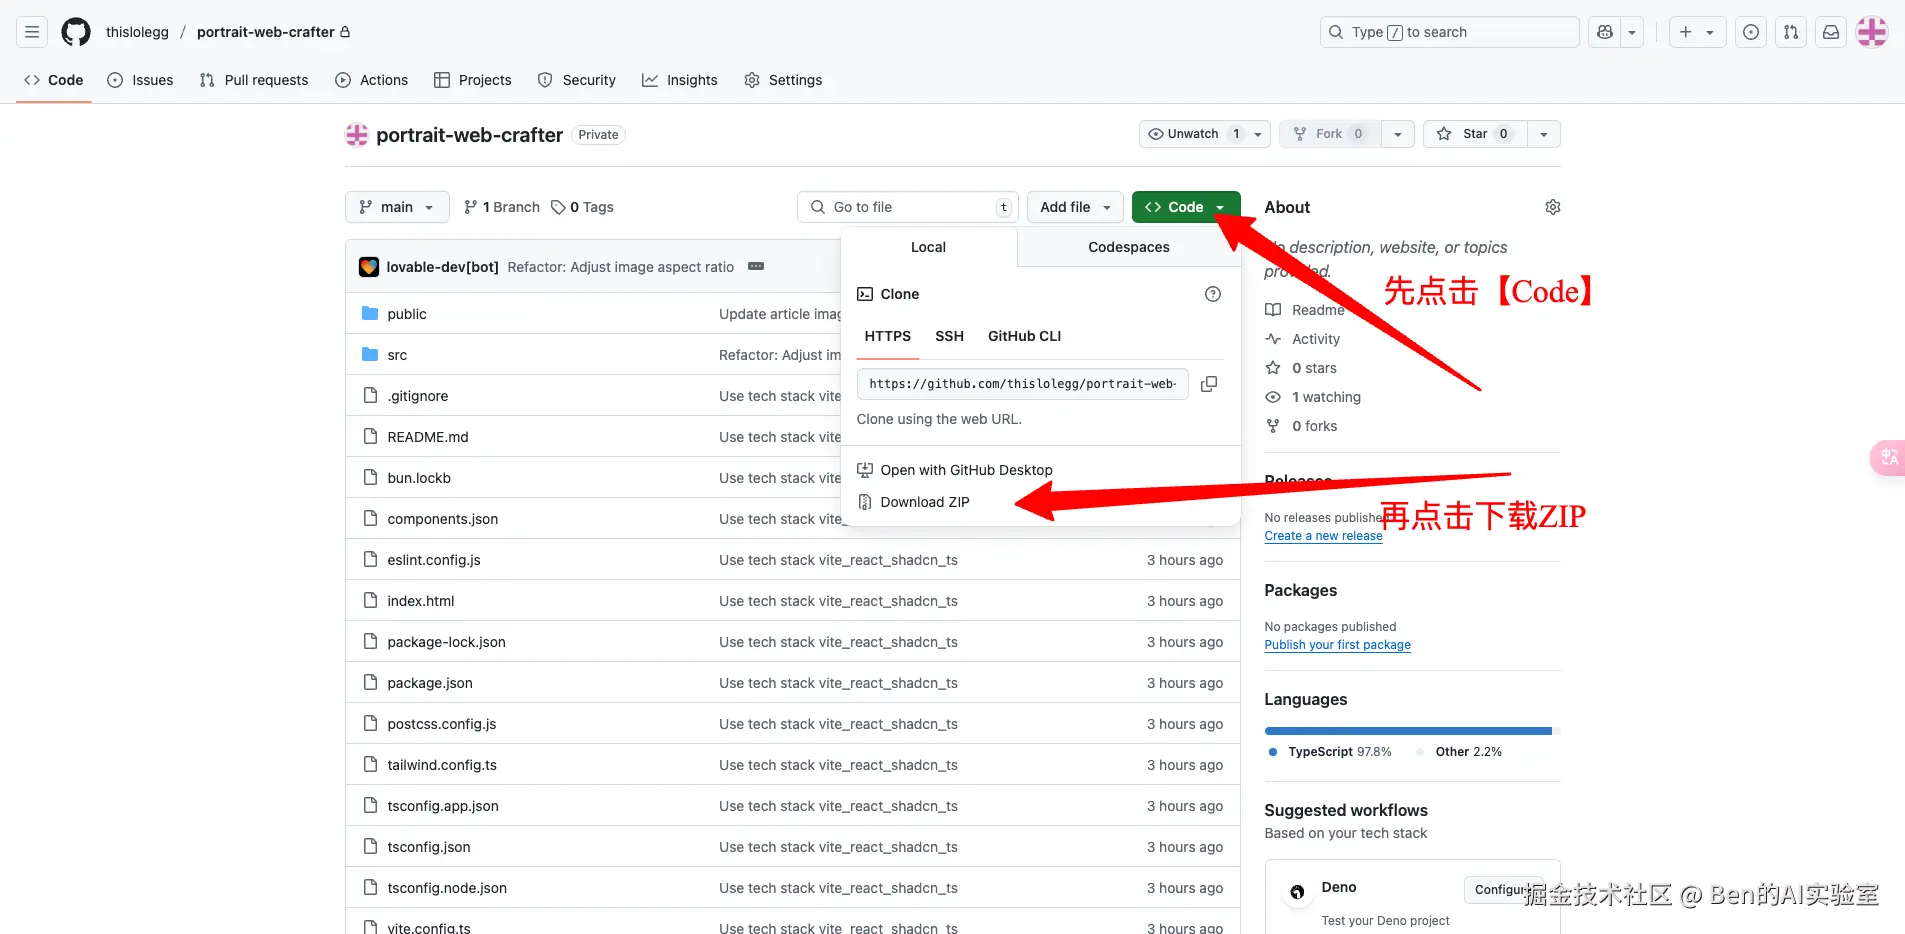Image resolution: width=1905 pixels, height=934 pixels.
Task: Go to GitHub homepage via Octocat logo
Action: (x=76, y=32)
